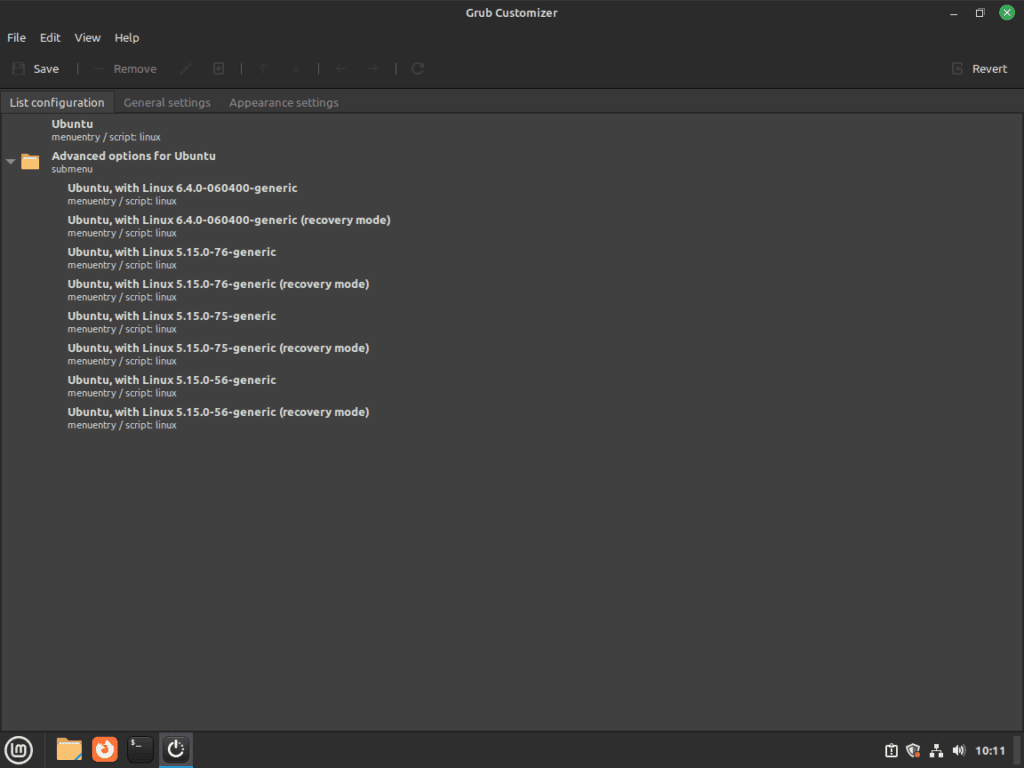
Task: Click the move entry up arrow icon
Action: [262, 68]
